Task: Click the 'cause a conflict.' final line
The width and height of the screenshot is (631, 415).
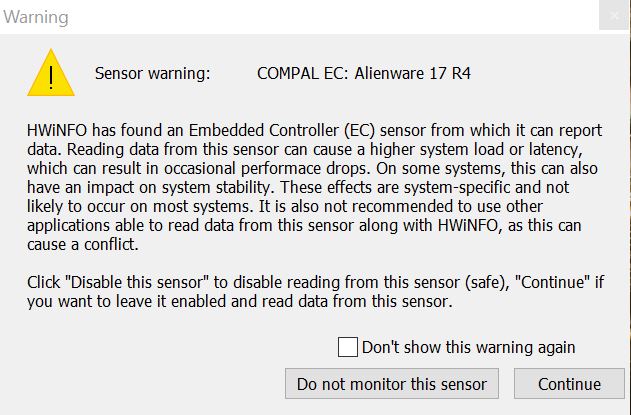Action: click(x=83, y=245)
